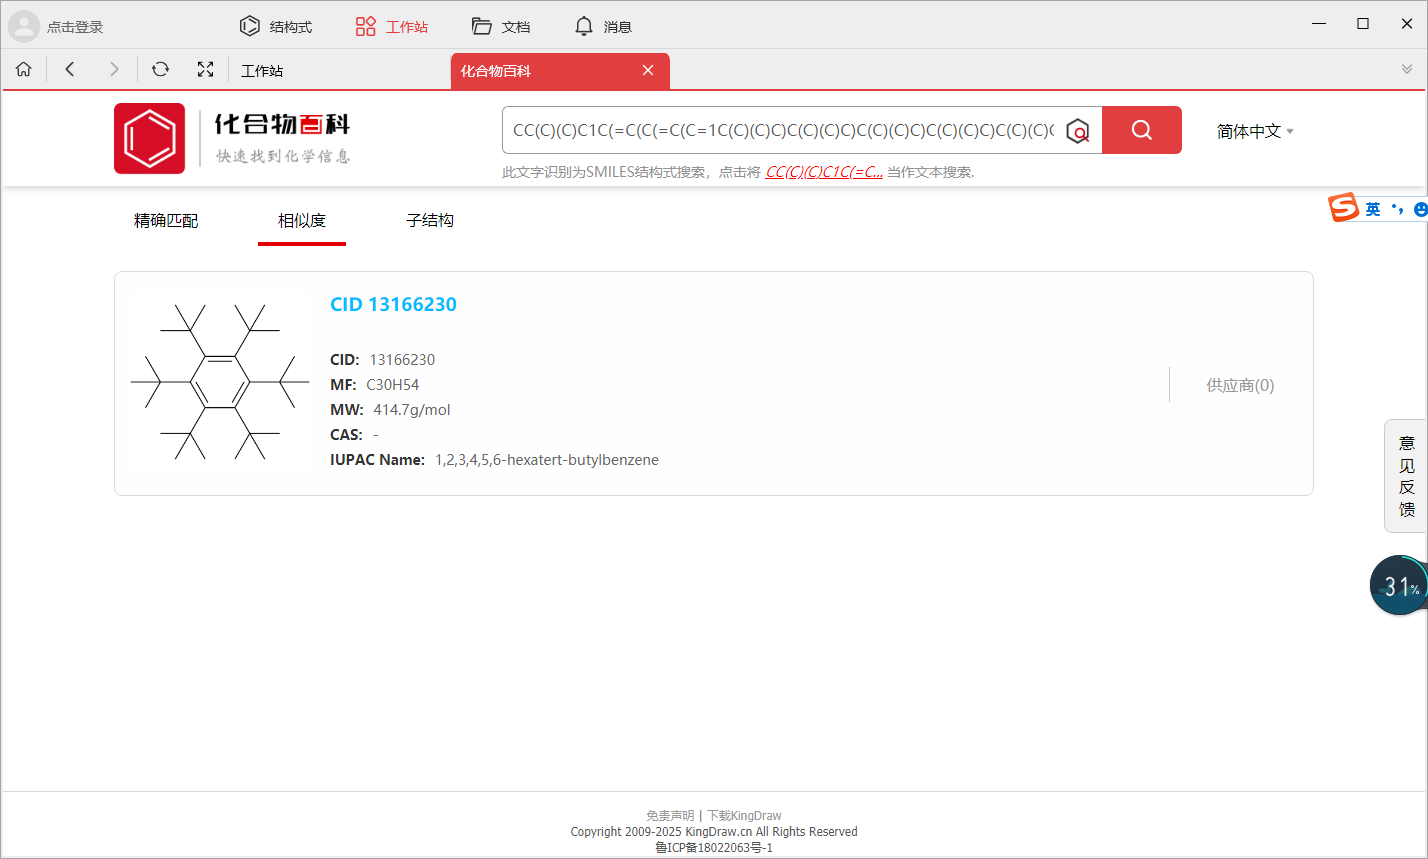Open the 意见反馈 feedback side button
1428x859 pixels.
[1406, 476]
